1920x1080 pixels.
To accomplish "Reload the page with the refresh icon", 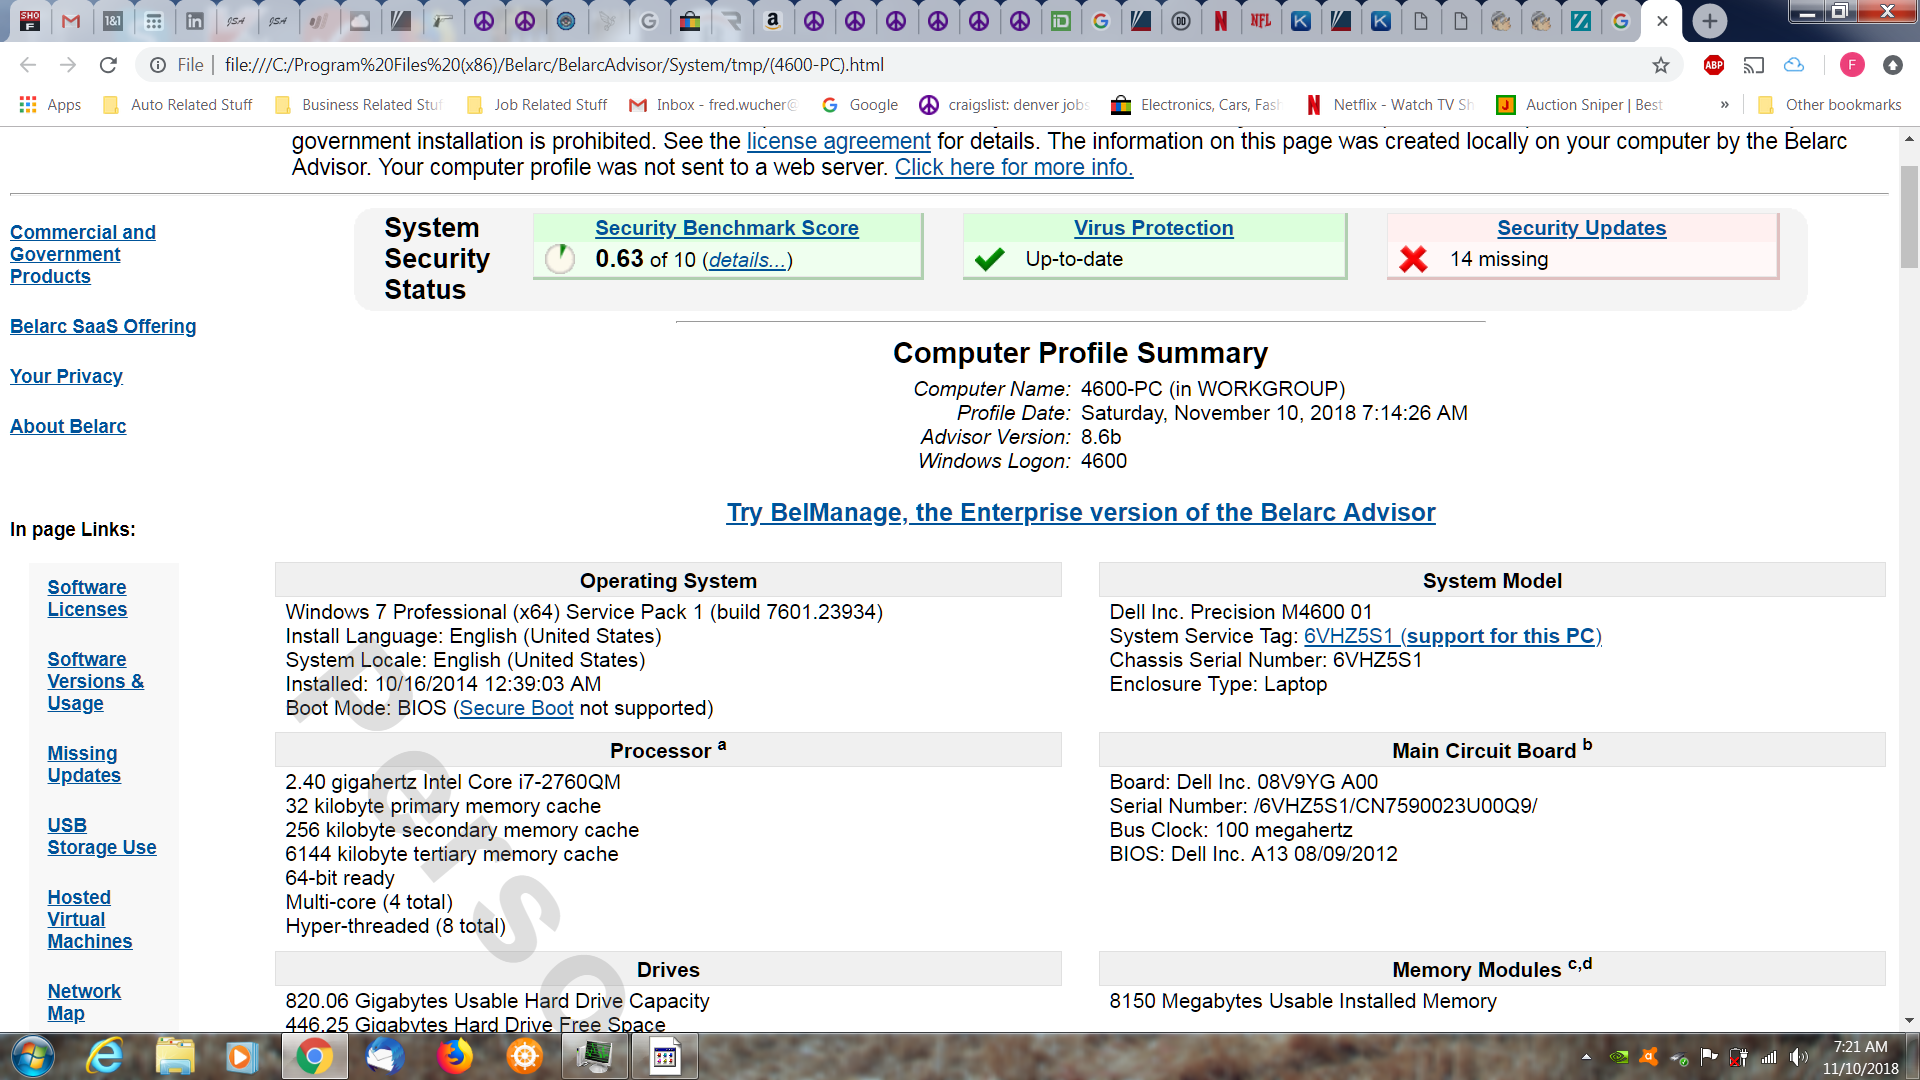I will (x=108, y=65).
